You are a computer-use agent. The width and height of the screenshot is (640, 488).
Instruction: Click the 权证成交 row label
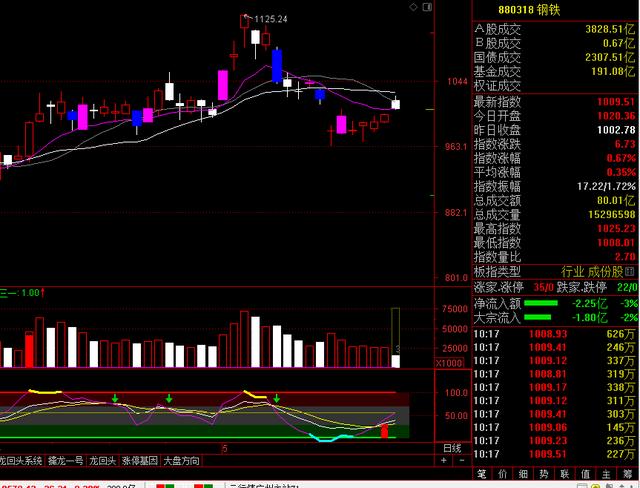497,86
